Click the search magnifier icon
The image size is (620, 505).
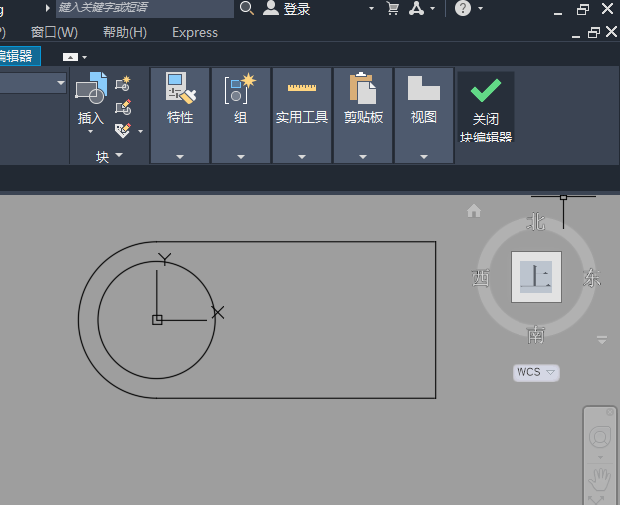click(x=247, y=9)
